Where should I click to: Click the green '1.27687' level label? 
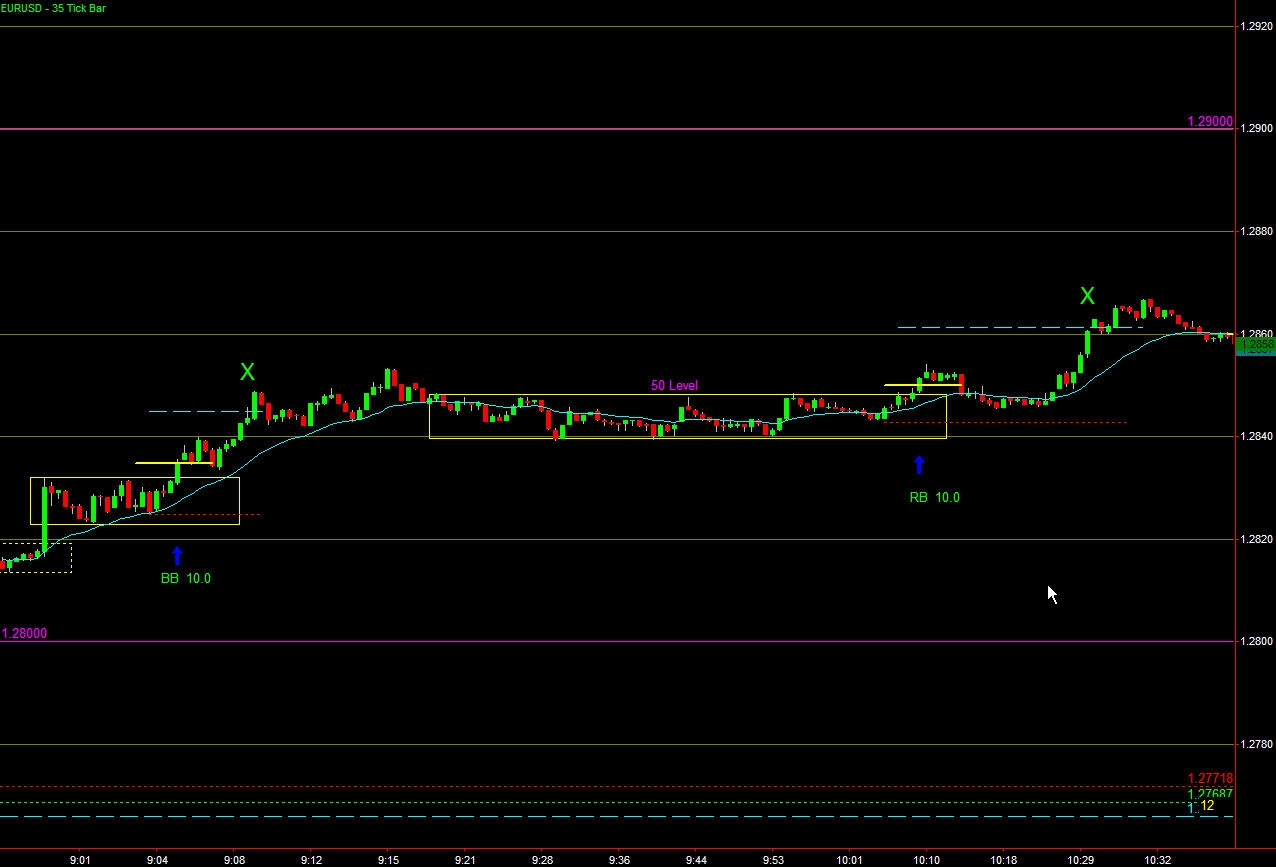(x=1210, y=794)
